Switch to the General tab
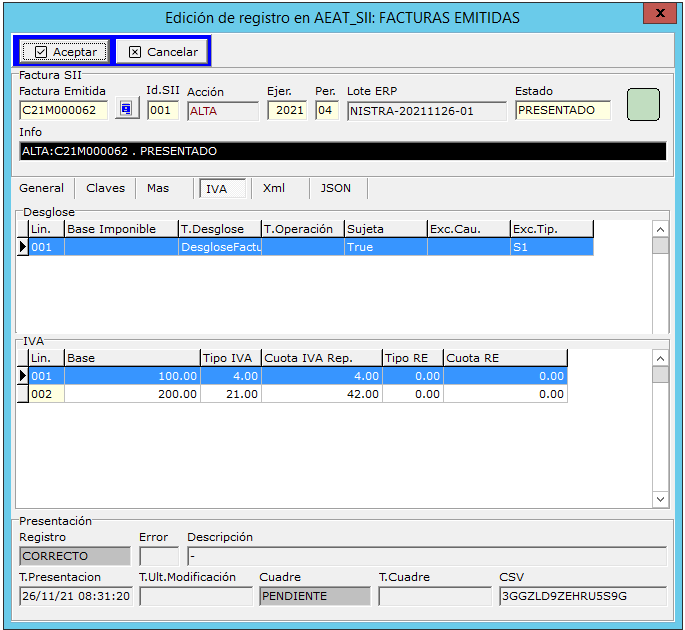This screenshot has width=685, height=630. [42, 188]
